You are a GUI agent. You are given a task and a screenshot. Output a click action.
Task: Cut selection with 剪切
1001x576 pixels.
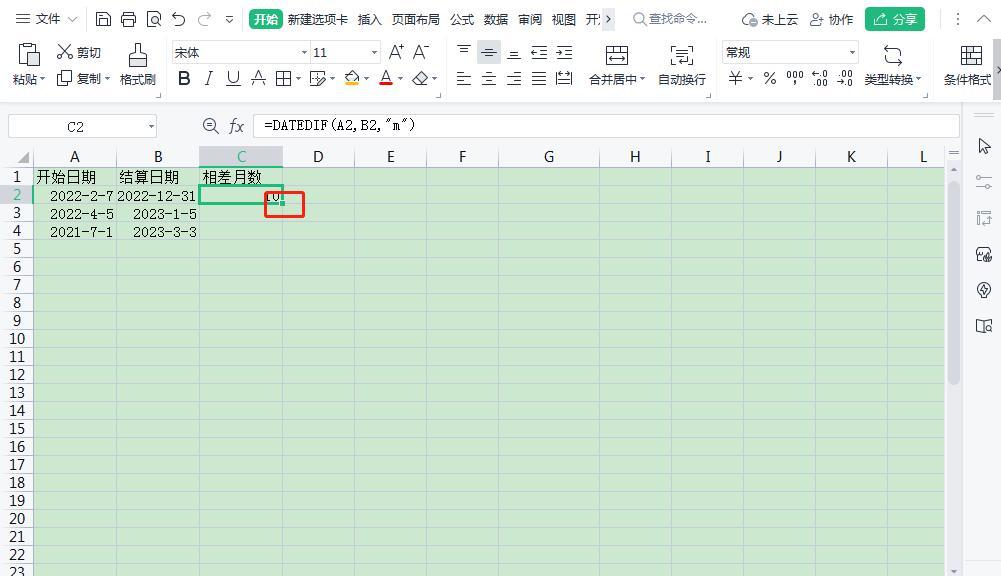(79, 52)
